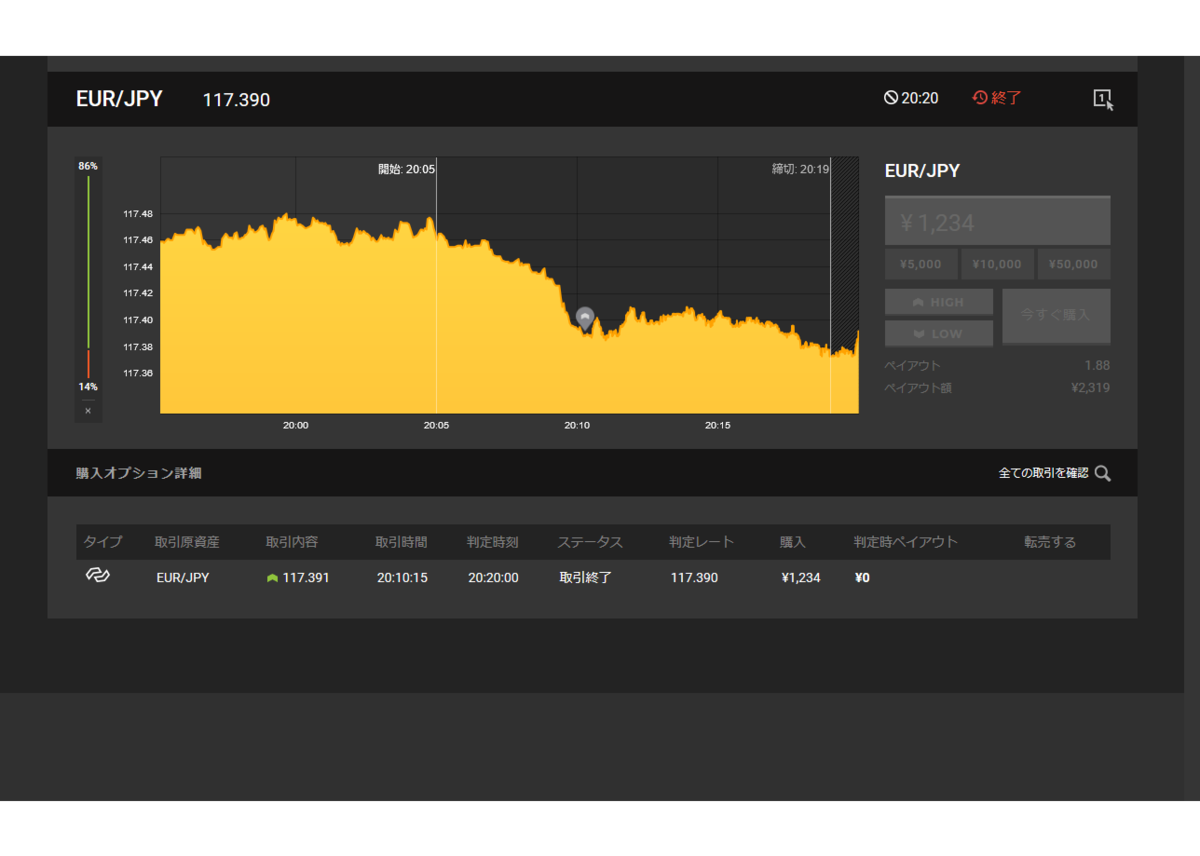Click the タイプ column header
Image resolution: width=1200 pixels, height=856 pixels.
[x=103, y=542]
